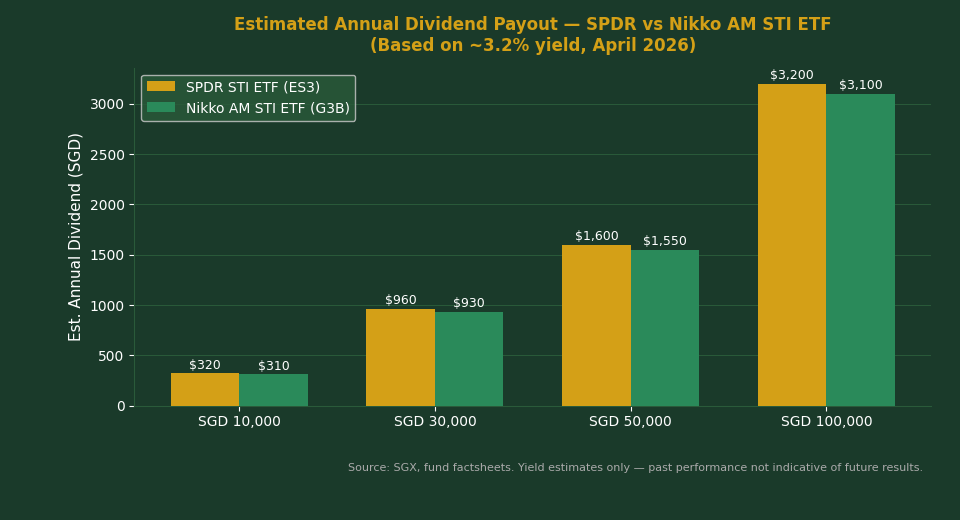The image size is (960, 520).
Task: Click the Est. Annual Dividend (SGD) axis title
Action: tap(75, 237)
